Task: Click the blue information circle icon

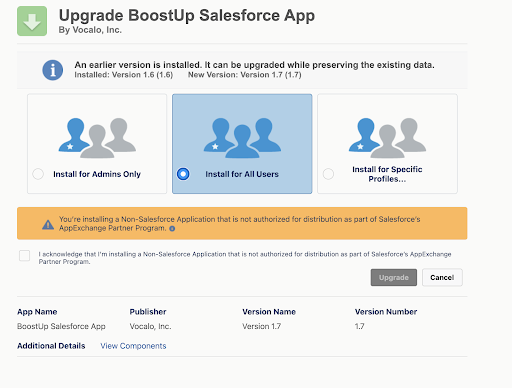Action: pos(53,70)
